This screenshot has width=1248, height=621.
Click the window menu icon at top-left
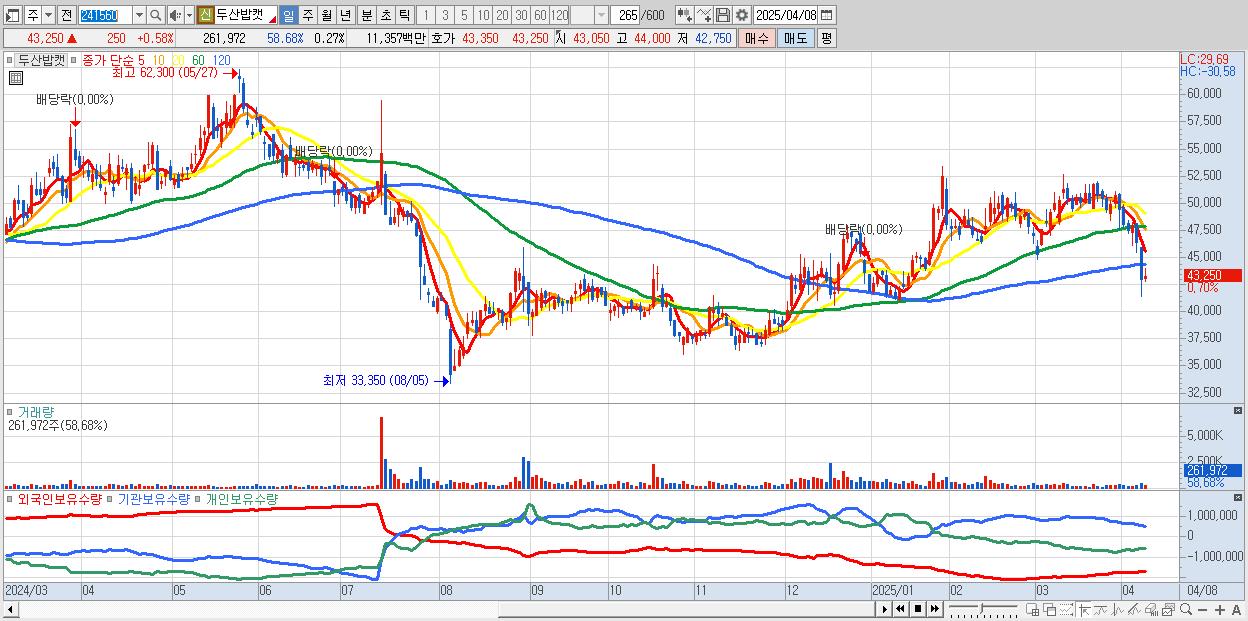(x=12, y=16)
